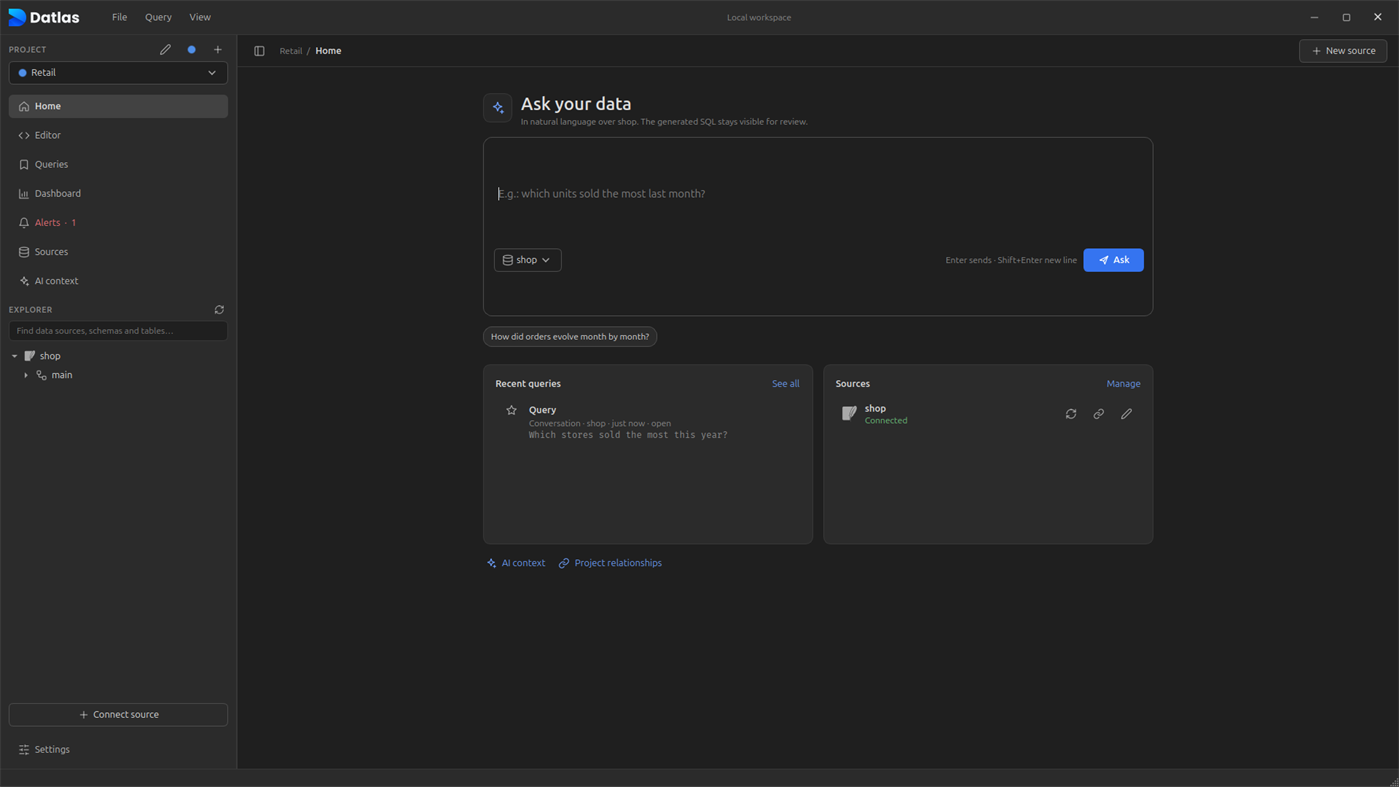Open the Alerts page
Image resolution: width=1399 pixels, height=787 pixels.
pyautogui.click(x=118, y=222)
